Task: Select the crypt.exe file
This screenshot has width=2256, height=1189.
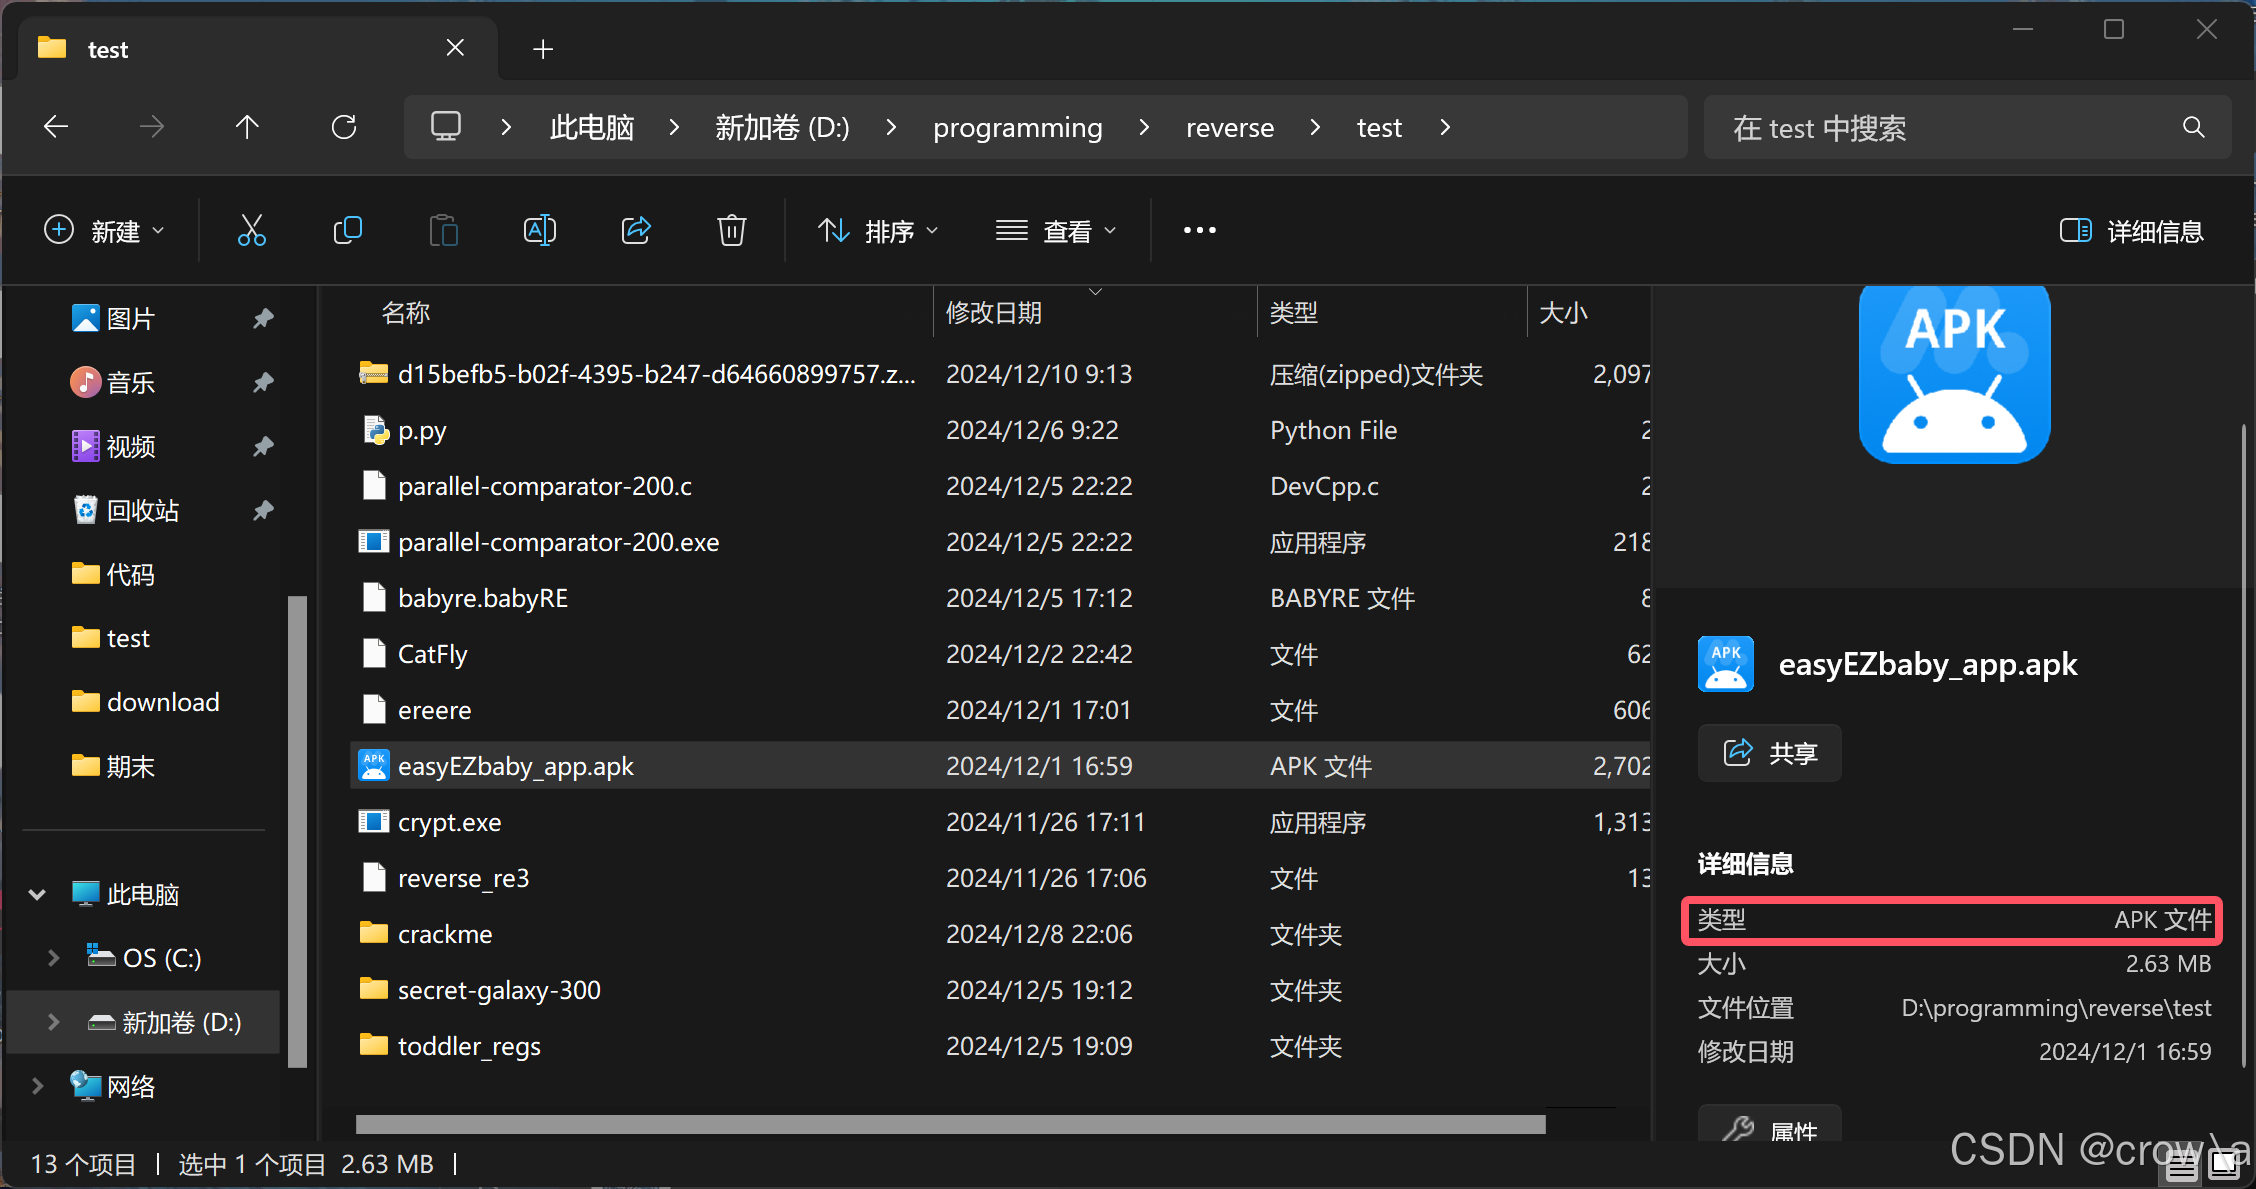Action: [x=450, y=822]
